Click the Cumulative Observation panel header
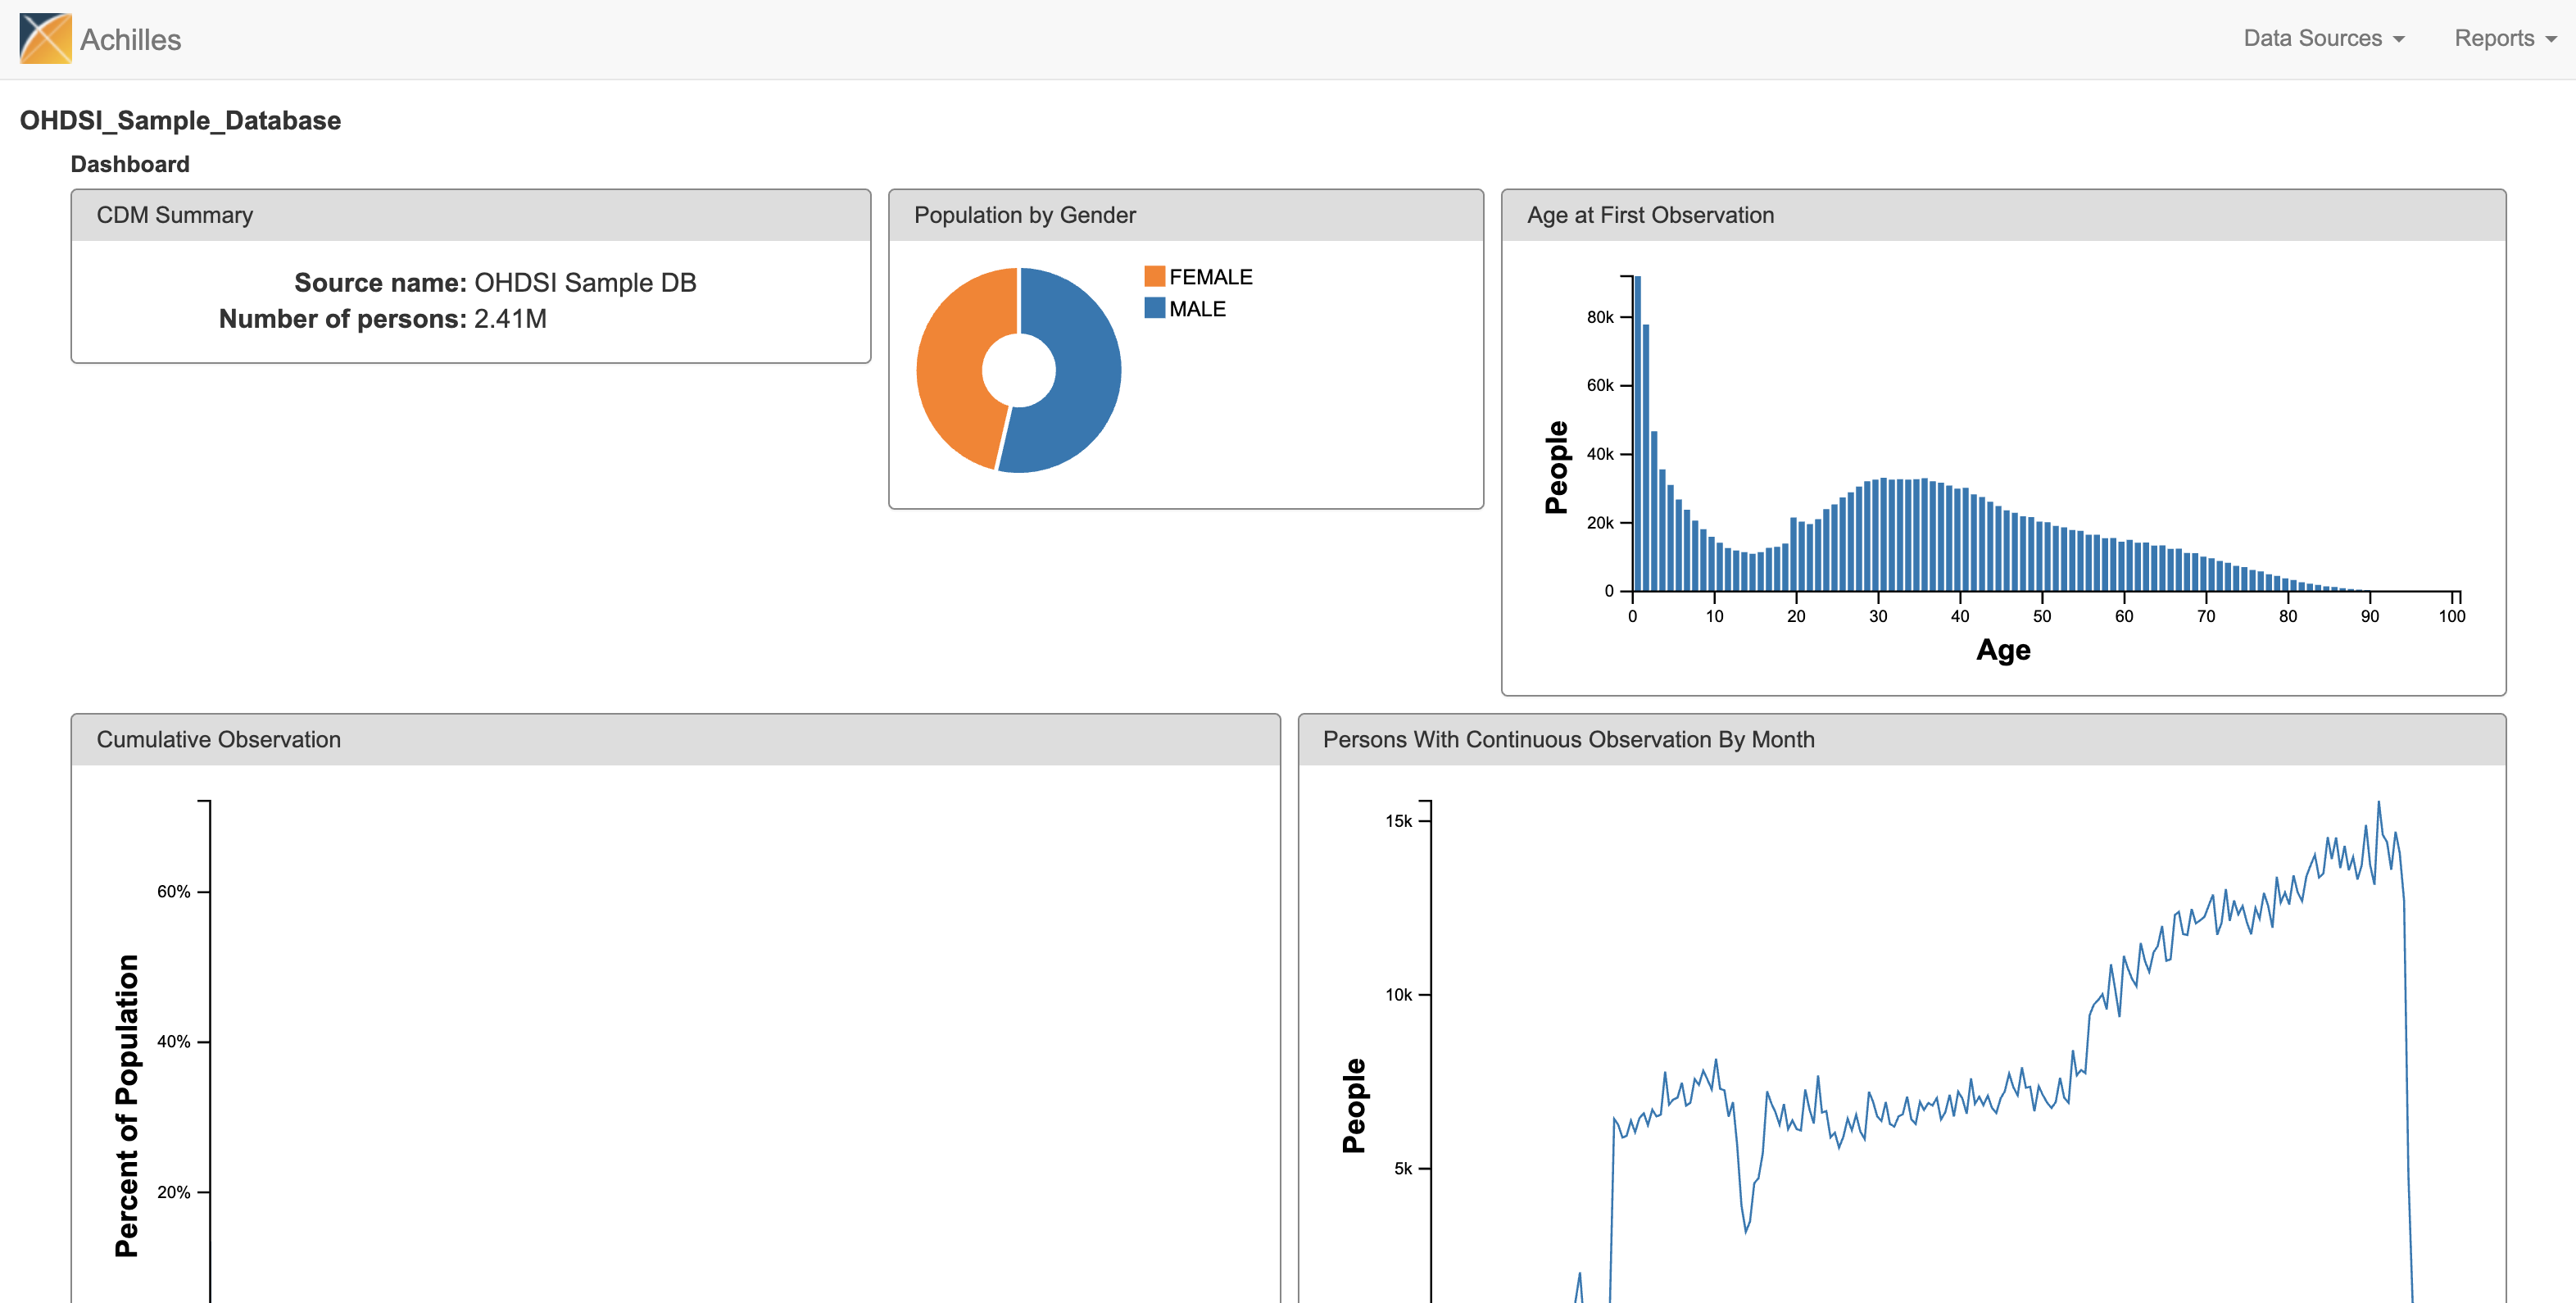 pyautogui.click(x=218, y=739)
